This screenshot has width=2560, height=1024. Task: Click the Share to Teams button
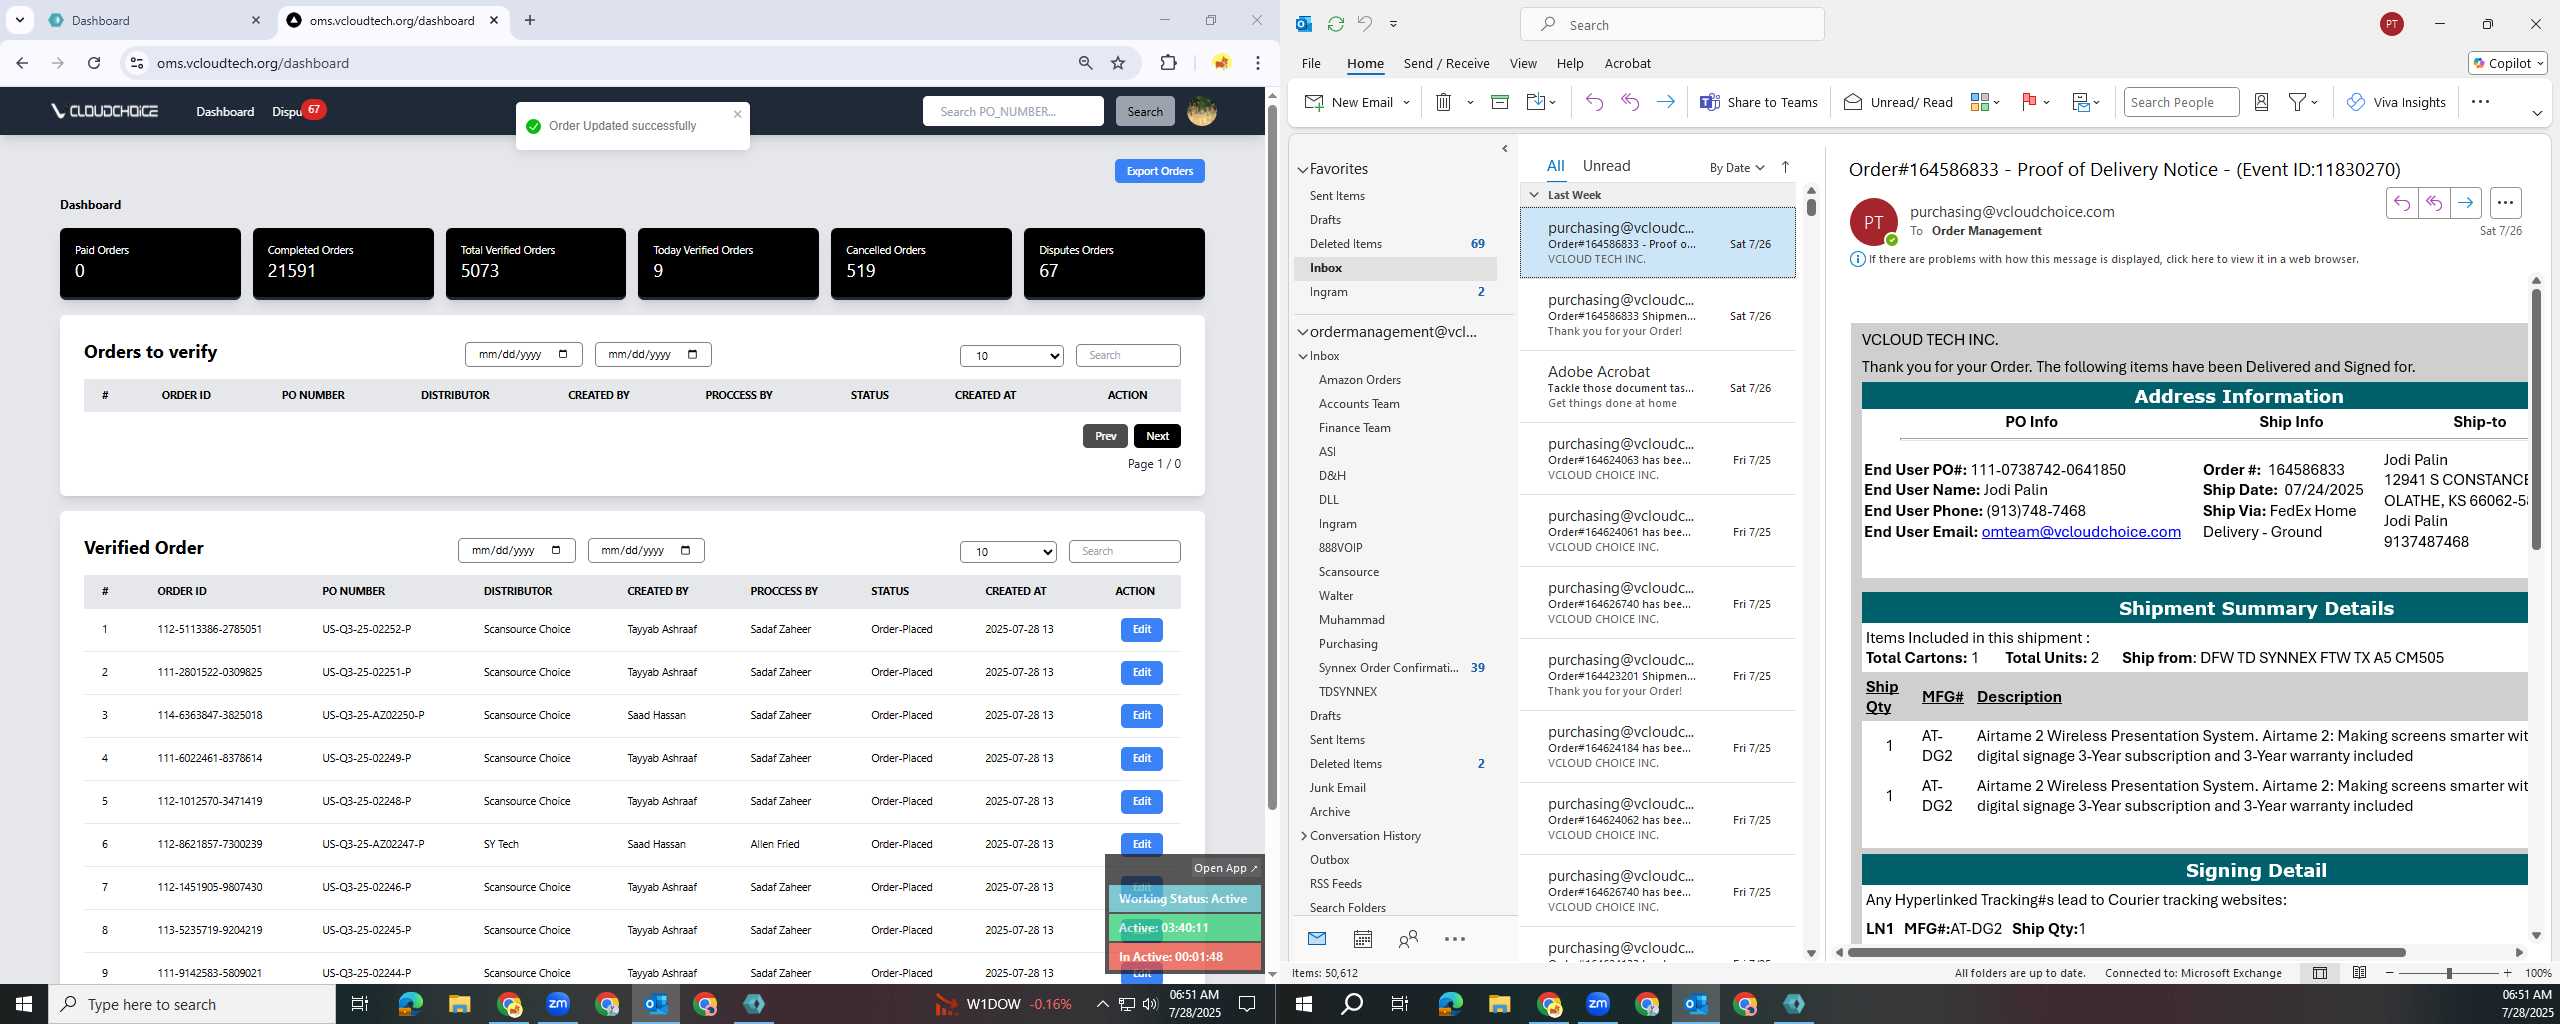pos(1758,102)
